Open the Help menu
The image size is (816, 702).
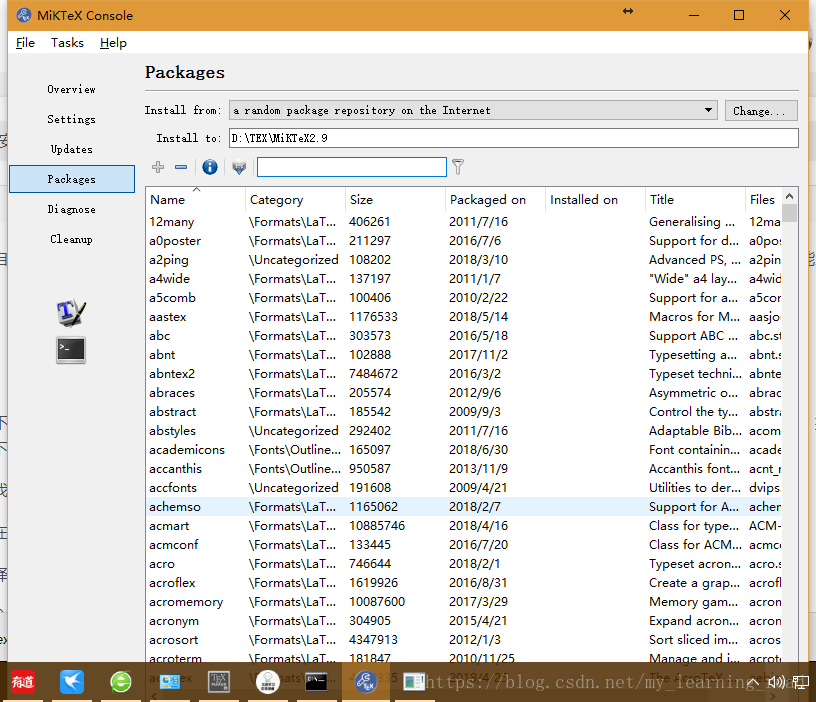pyautogui.click(x=113, y=43)
